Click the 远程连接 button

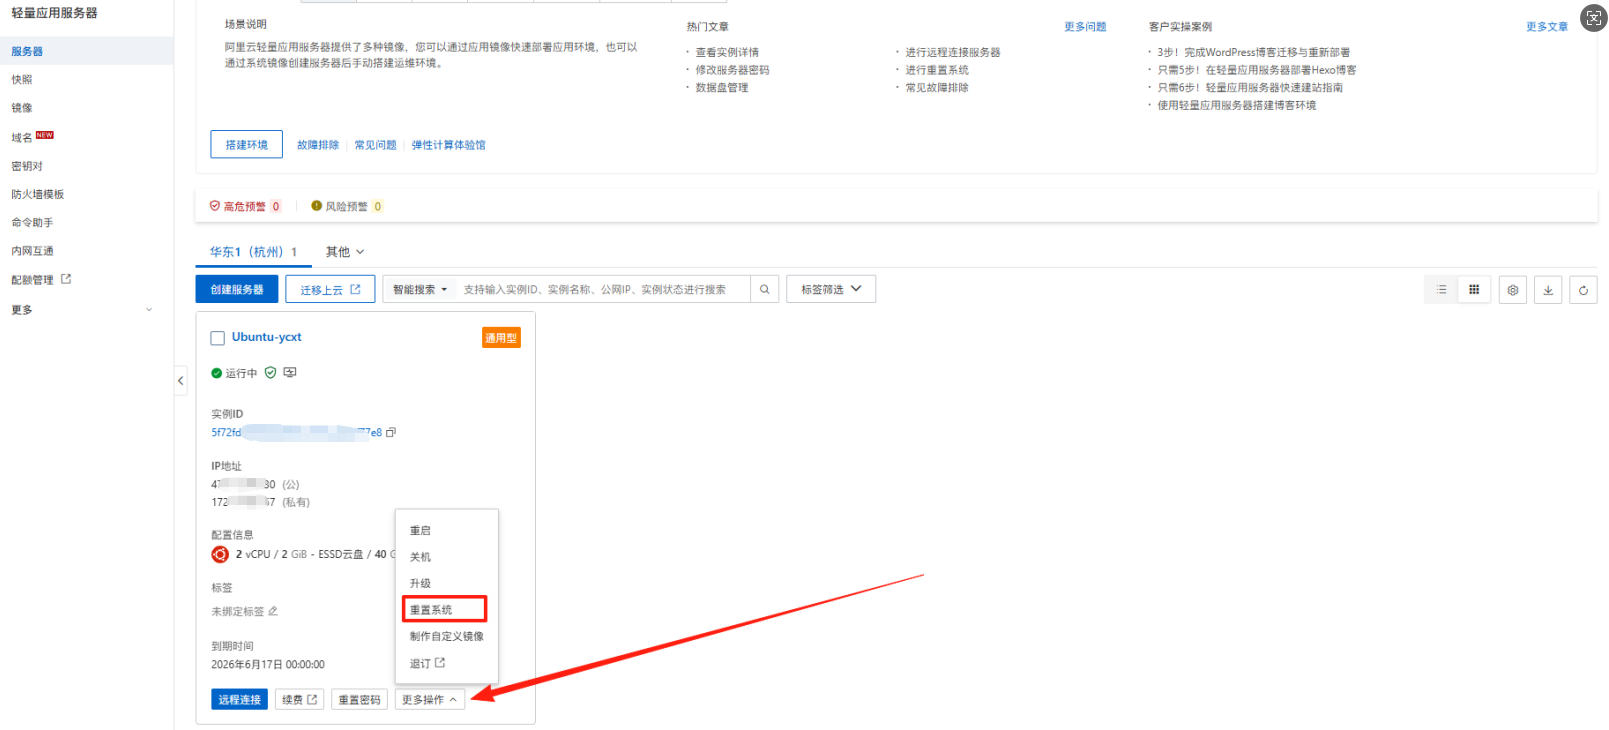click(240, 700)
